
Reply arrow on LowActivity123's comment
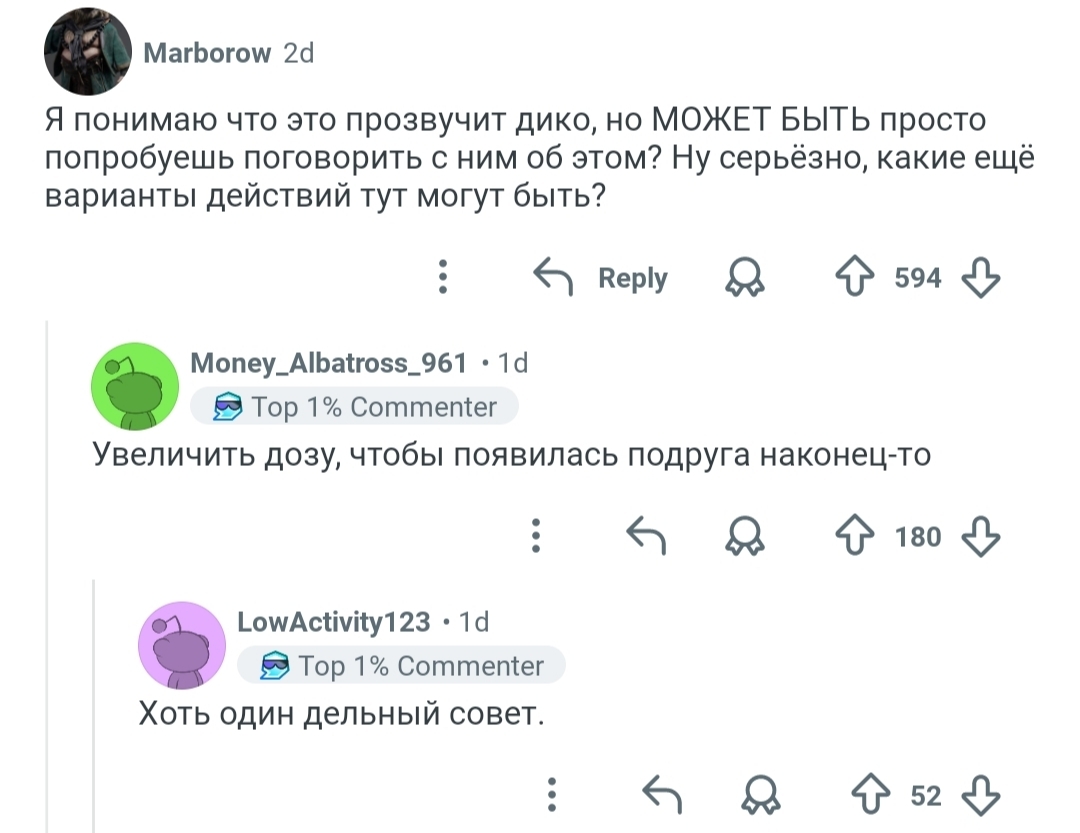(661, 795)
